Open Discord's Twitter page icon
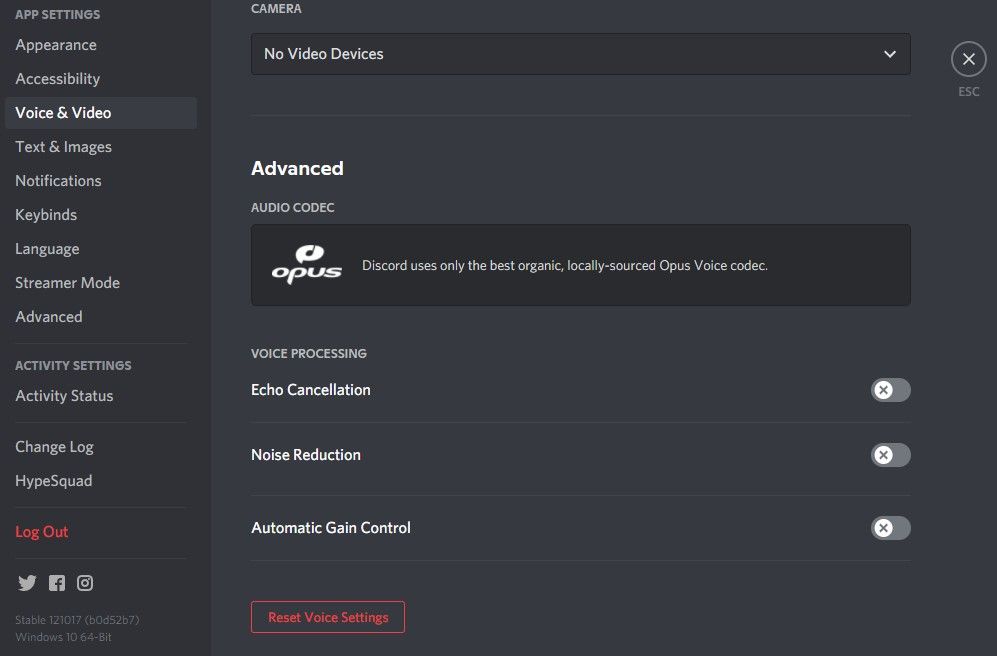This screenshot has height=656, width=997. (27, 583)
